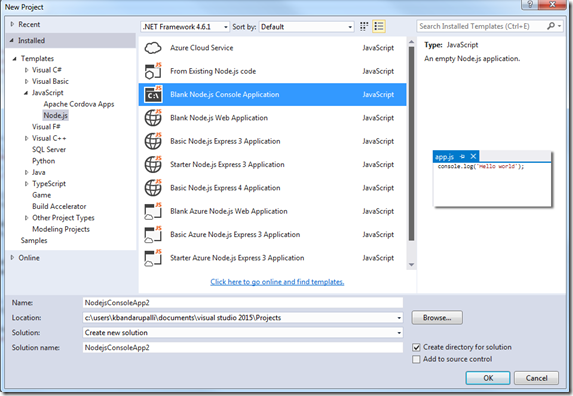This screenshot has width=573, height=396.
Task: Click the Blank Azure Node.js Web Application icon
Action: tap(153, 212)
